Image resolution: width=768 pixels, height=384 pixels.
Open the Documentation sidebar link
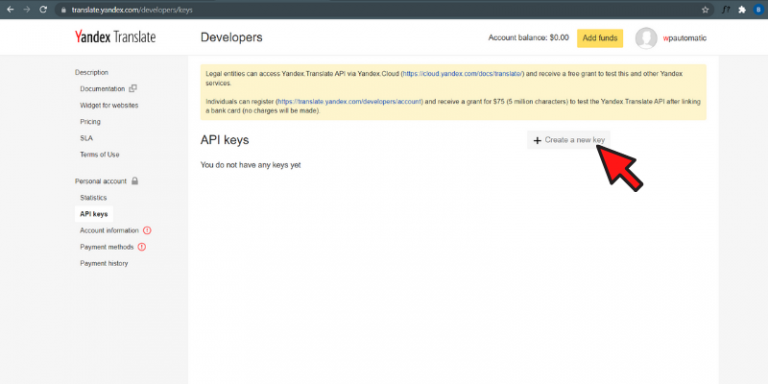[x=102, y=89]
